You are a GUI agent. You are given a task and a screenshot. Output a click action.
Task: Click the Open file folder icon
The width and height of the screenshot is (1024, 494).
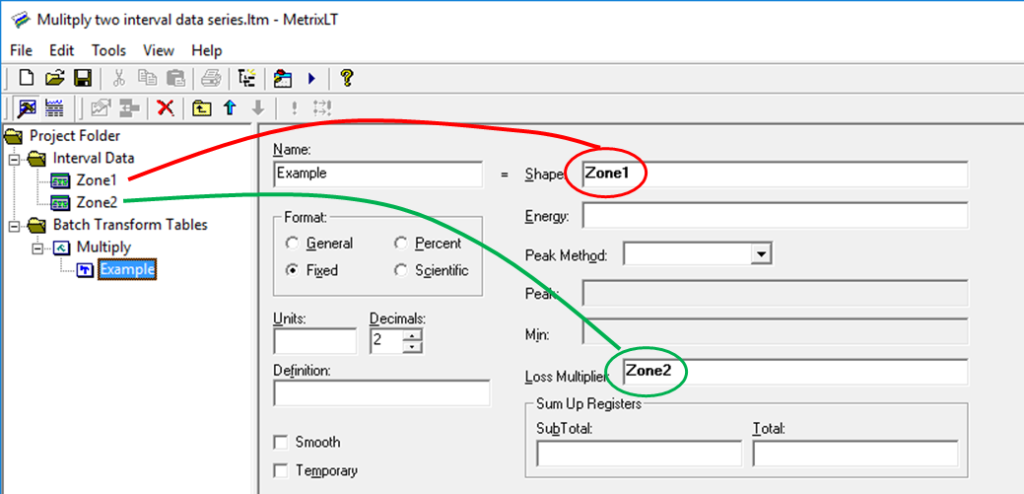[x=55, y=78]
